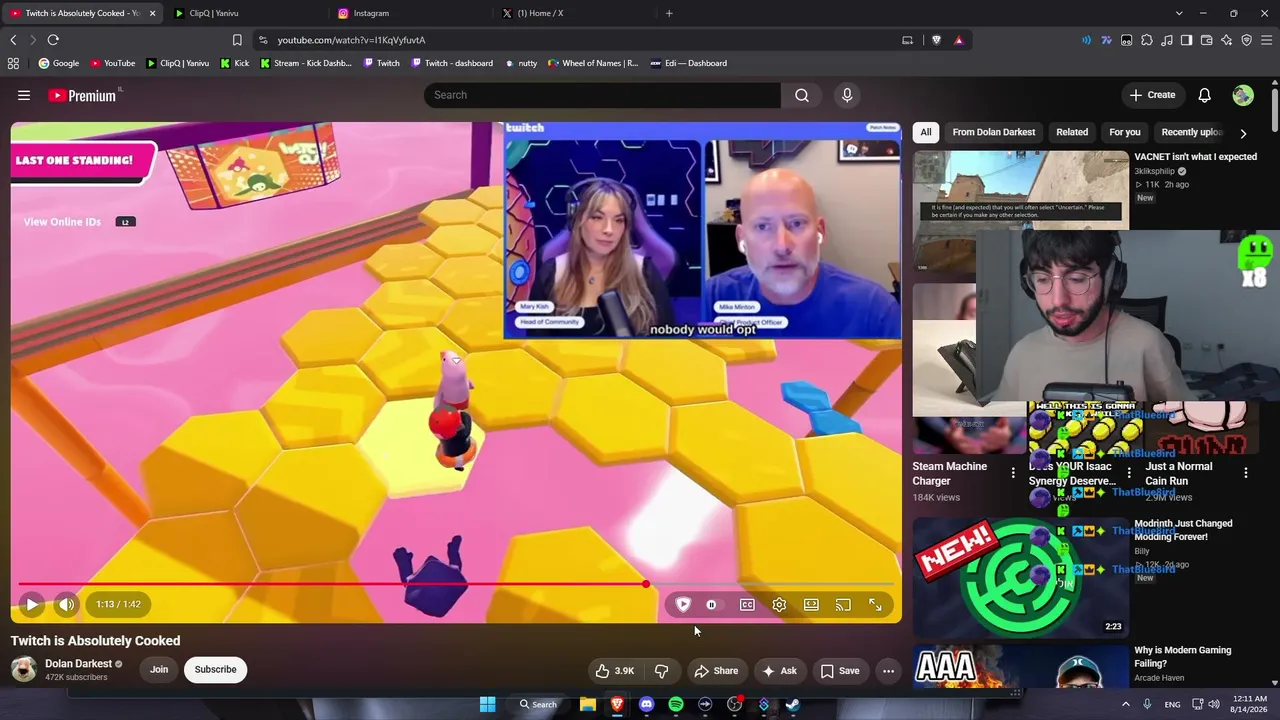1280x720 pixels.
Task: Open the Dolan Darkest channel name link
Action: pos(78,664)
